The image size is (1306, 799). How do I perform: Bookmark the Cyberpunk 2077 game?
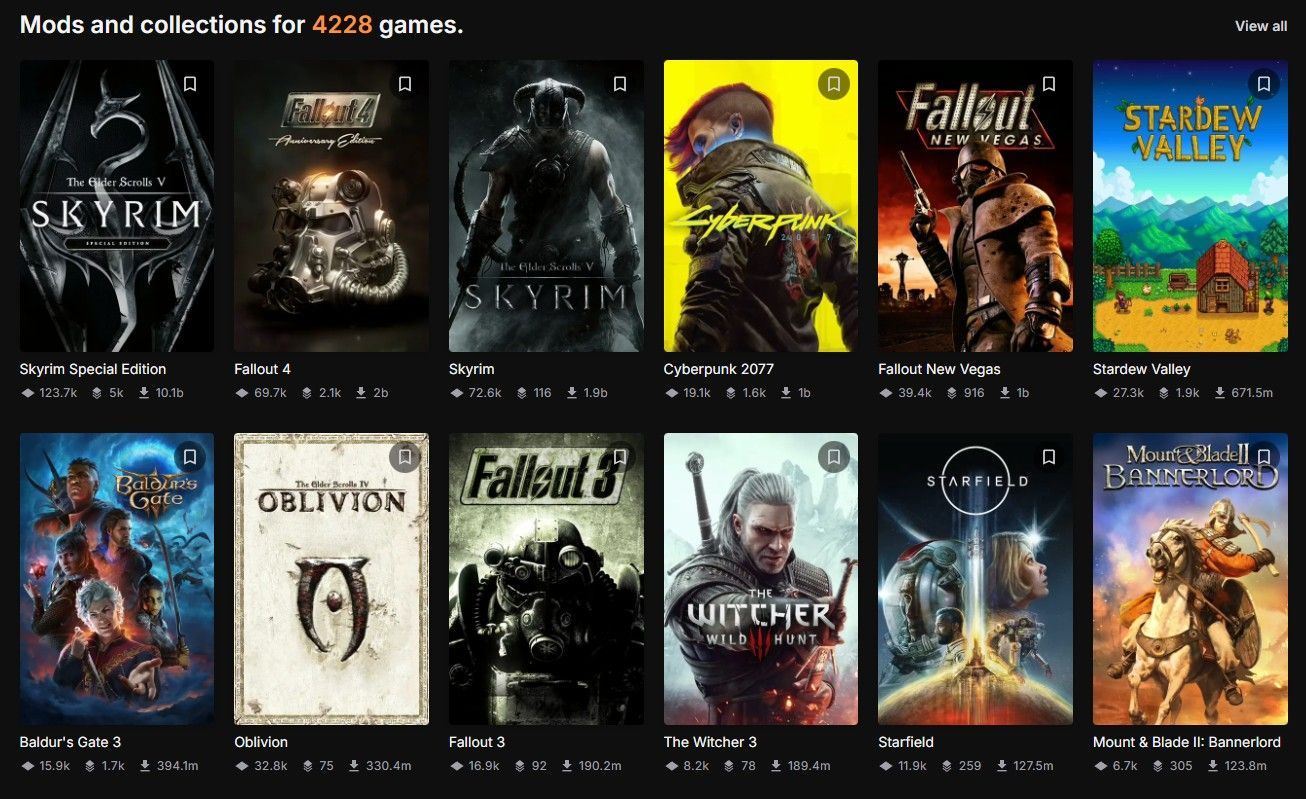click(x=834, y=84)
